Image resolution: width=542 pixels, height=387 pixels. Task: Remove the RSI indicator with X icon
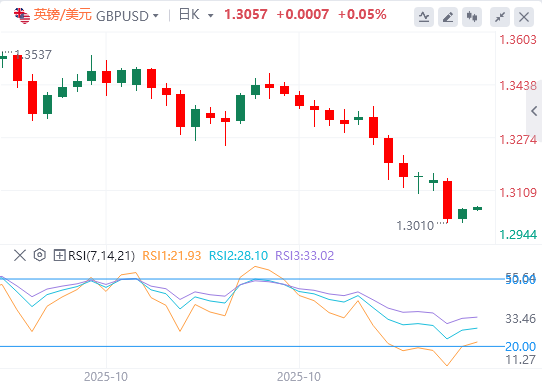(20, 256)
